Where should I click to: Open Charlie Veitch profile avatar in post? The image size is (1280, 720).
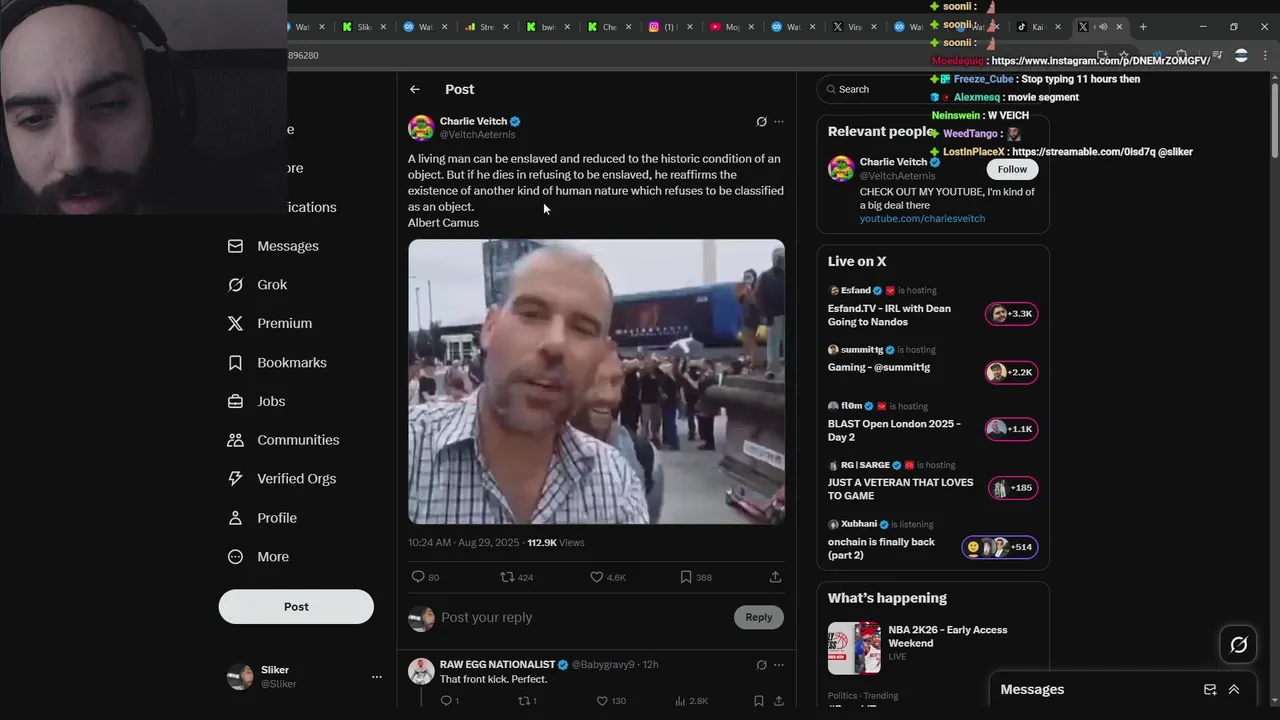tap(421, 128)
